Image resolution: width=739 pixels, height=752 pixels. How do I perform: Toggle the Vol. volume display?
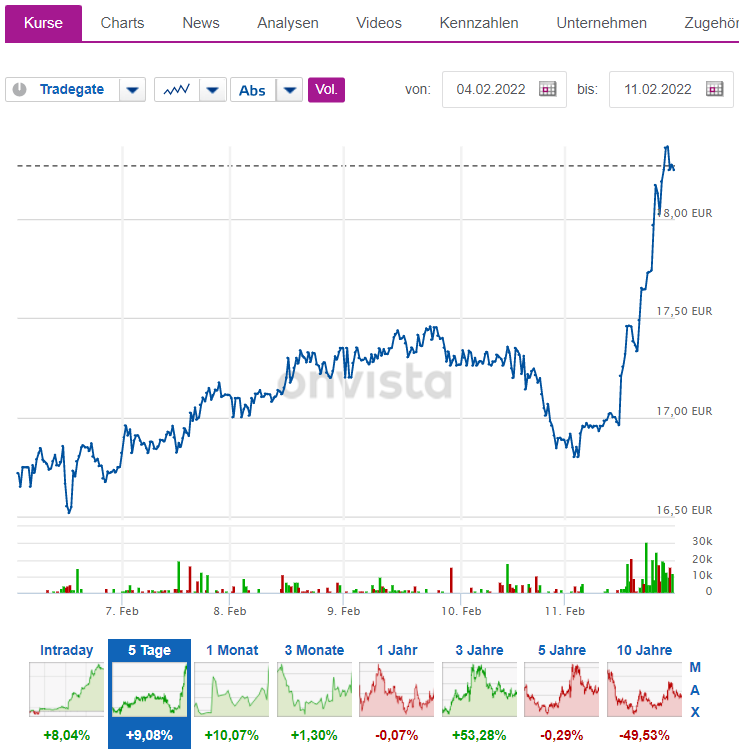[326, 90]
